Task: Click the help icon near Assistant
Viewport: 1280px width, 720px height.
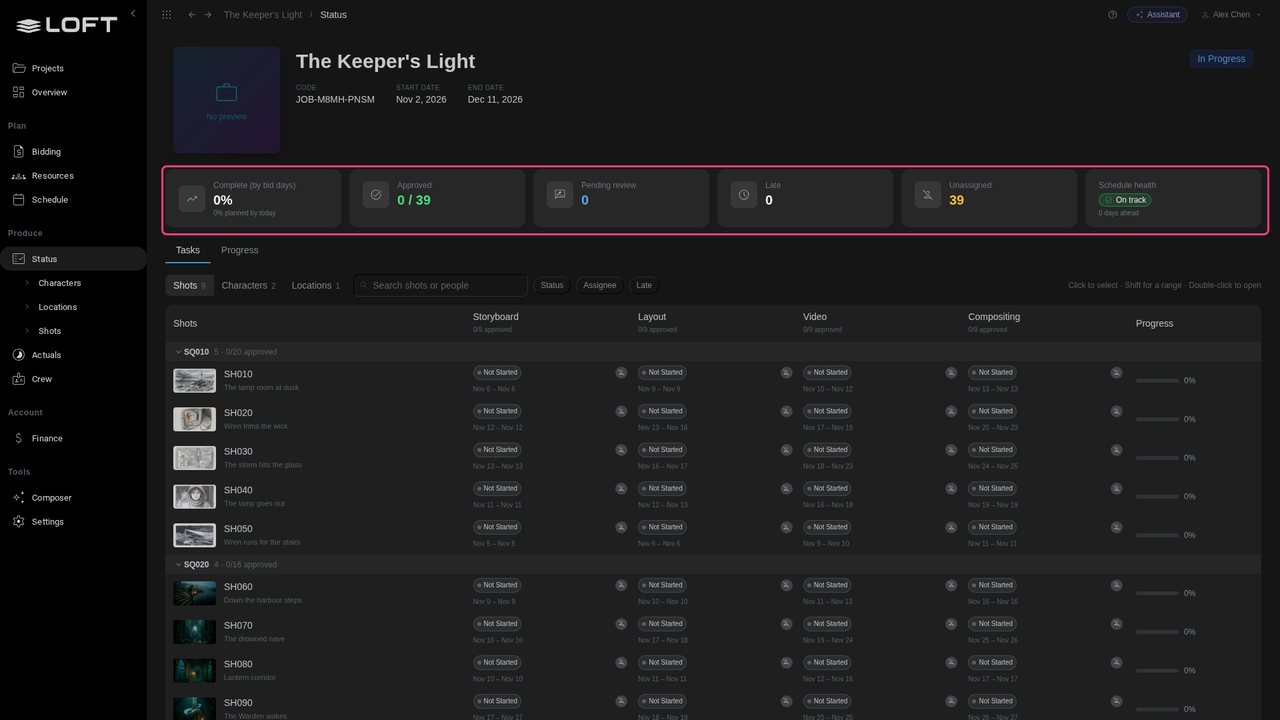Action: tap(1112, 15)
